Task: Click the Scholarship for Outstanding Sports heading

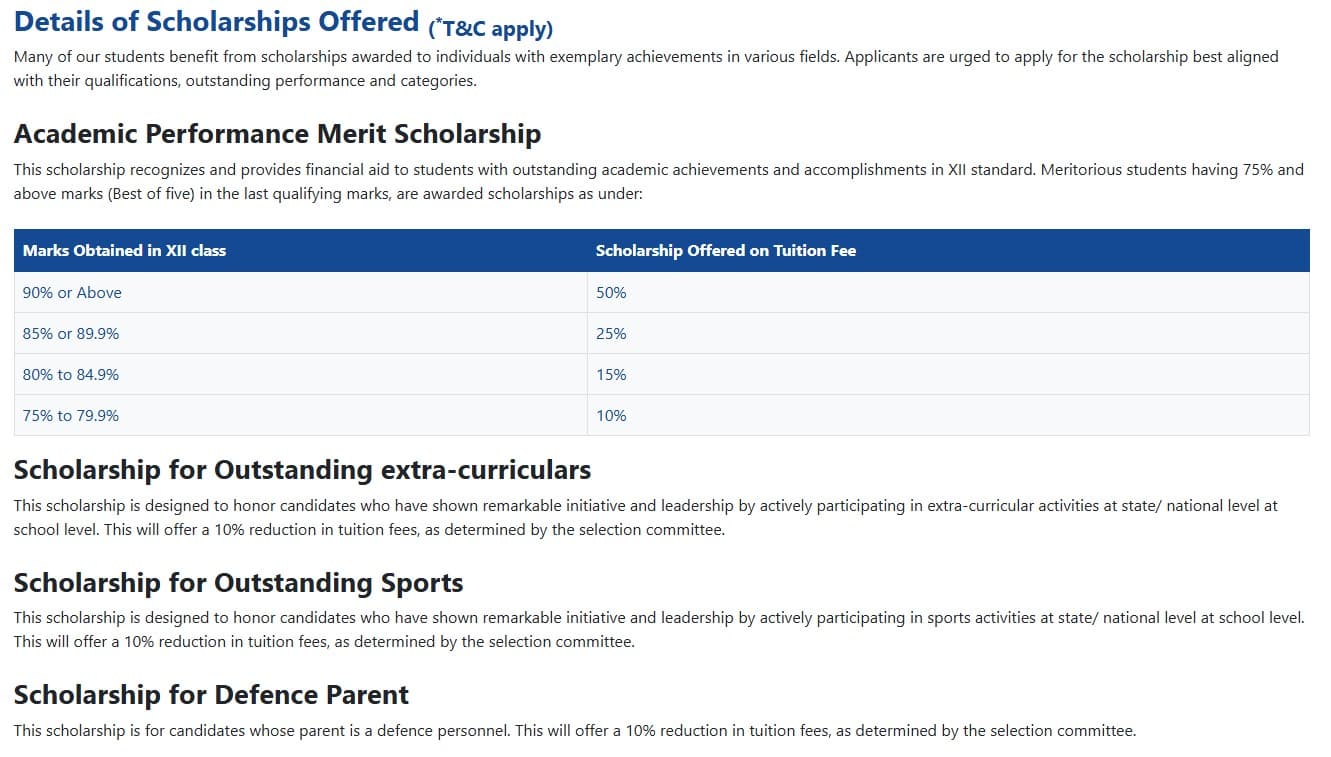Action: tap(238, 583)
